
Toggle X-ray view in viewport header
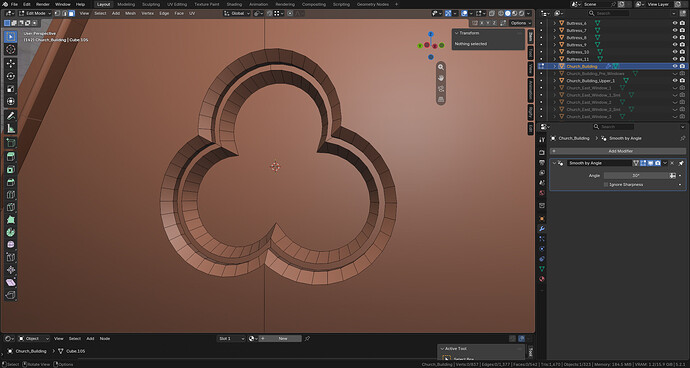492,13
